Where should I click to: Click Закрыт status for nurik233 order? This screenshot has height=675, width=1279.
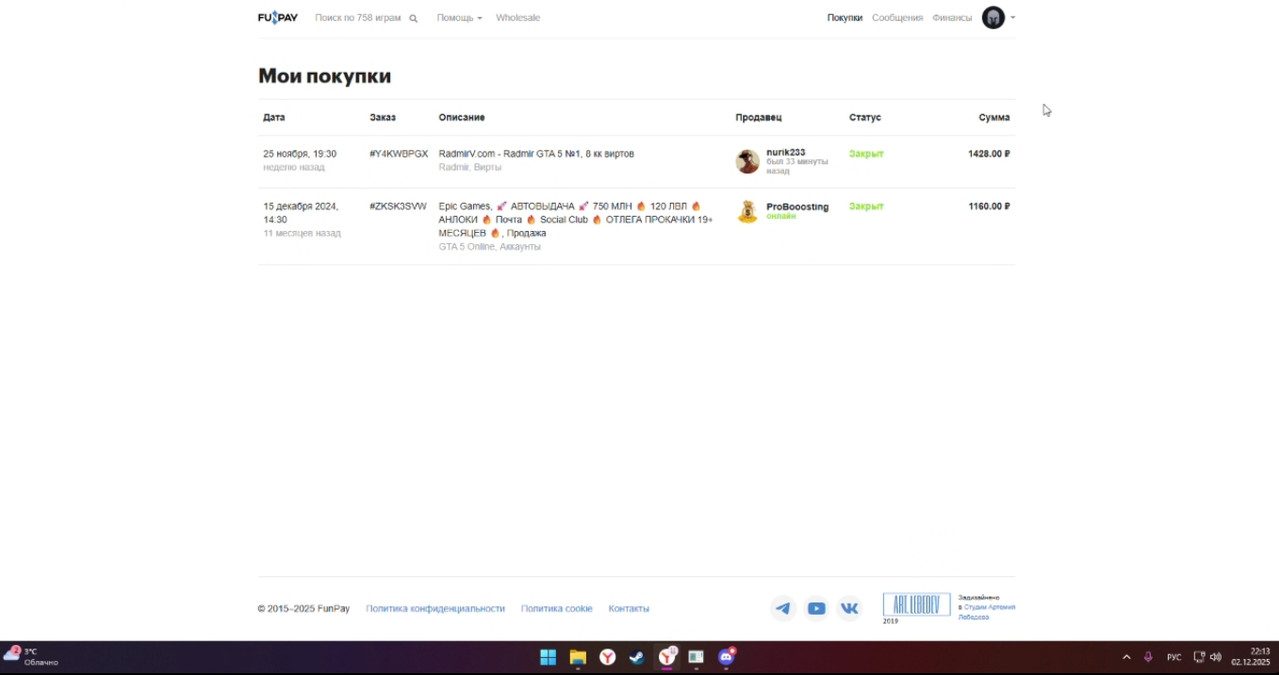[x=866, y=154]
